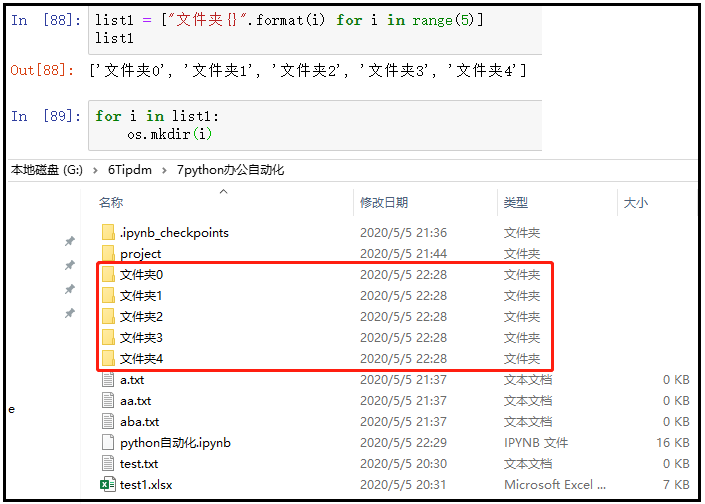Select the 文件夹2 folder icon
This screenshot has height=504, width=705.
(x=108, y=317)
